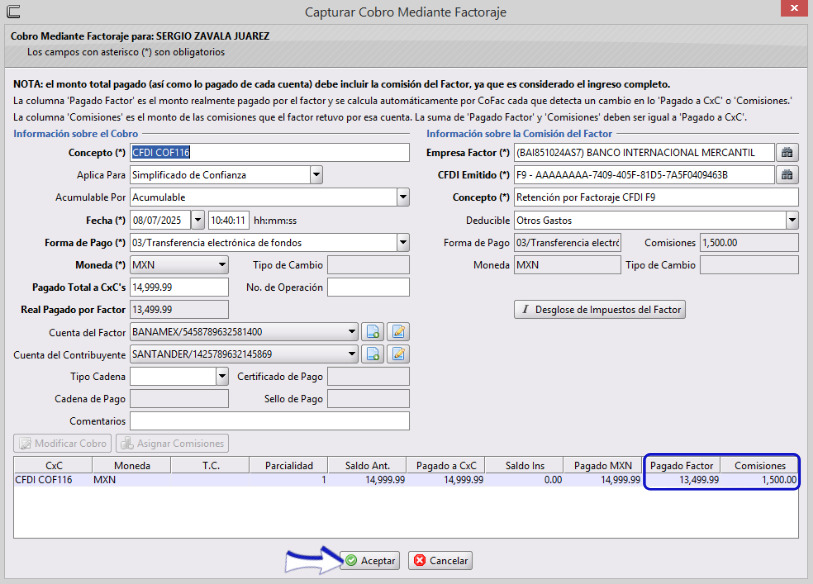Click the No. de Operación field
This screenshot has height=584, width=813.
click(x=368, y=287)
